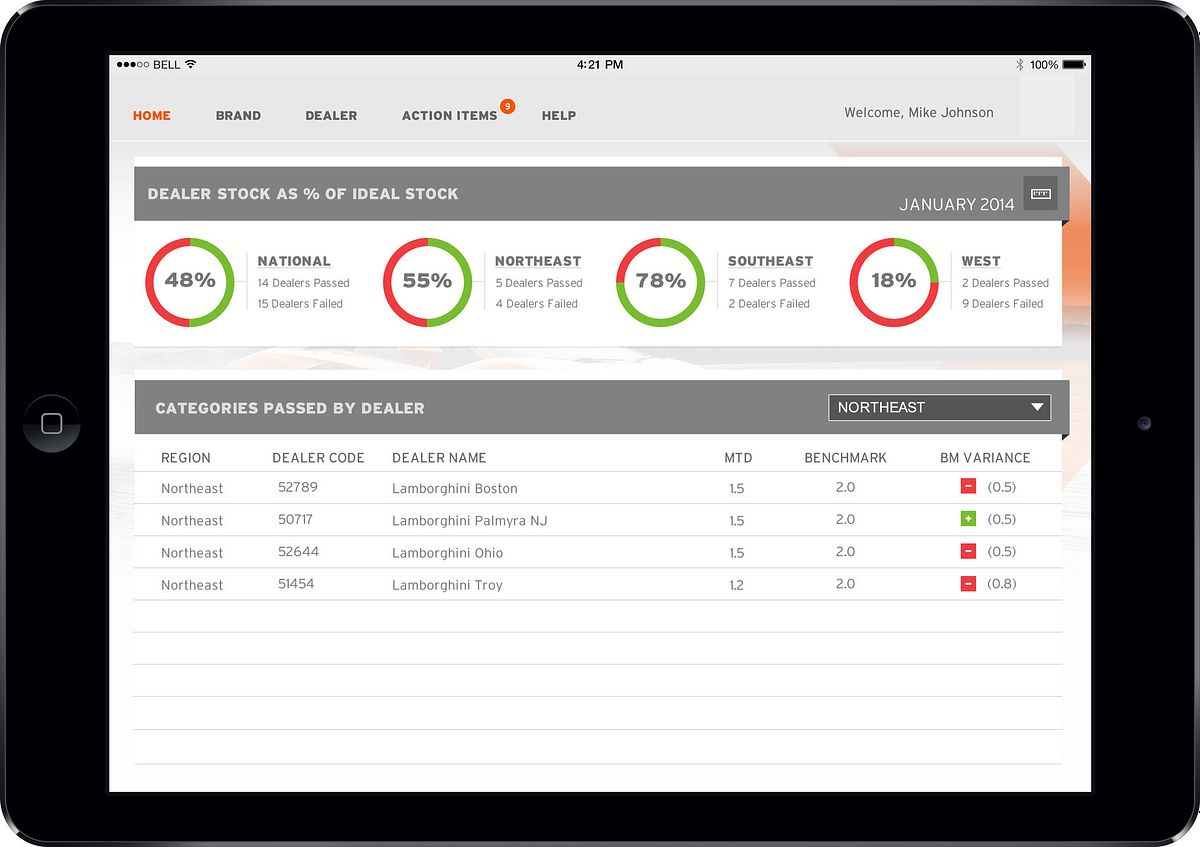Tap the battery icon in the status bar
Image resolution: width=1200 pixels, height=847 pixels.
pos(1074,64)
